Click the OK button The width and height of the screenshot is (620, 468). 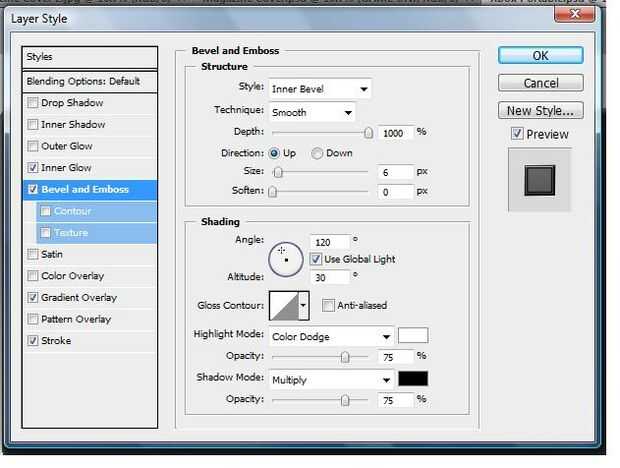[541, 55]
